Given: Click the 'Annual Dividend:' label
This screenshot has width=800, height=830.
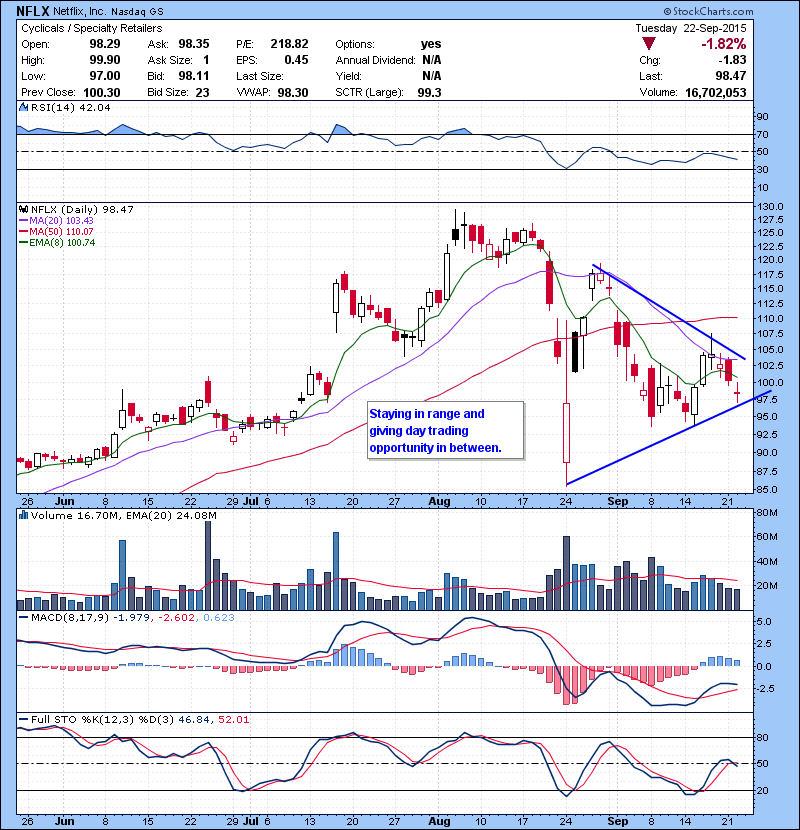Looking at the screenshot, I should (375, 60).
